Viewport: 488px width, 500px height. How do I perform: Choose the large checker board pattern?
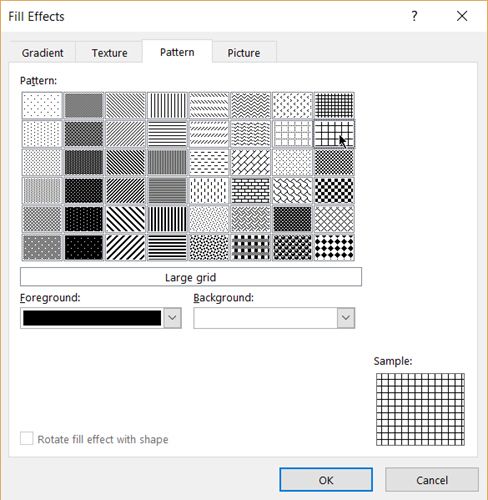(334, 191)
